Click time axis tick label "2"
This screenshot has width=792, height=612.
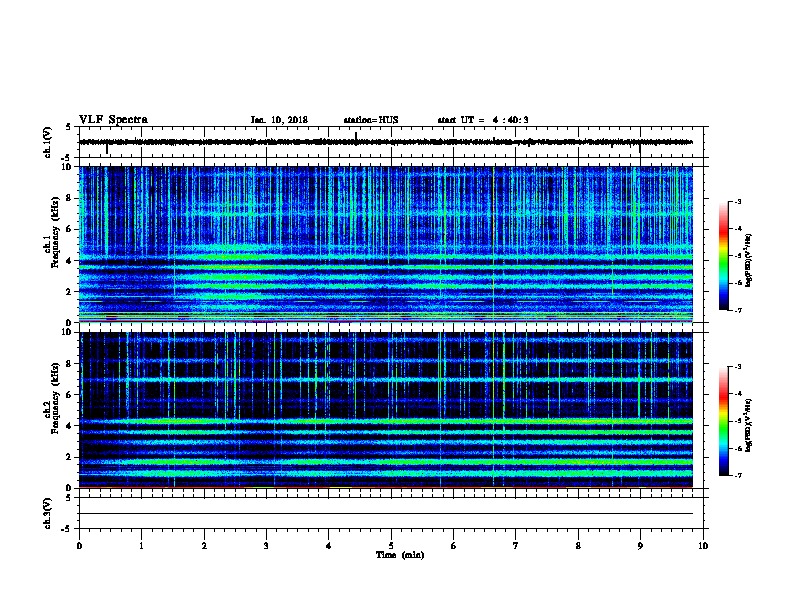click(204, 546)
